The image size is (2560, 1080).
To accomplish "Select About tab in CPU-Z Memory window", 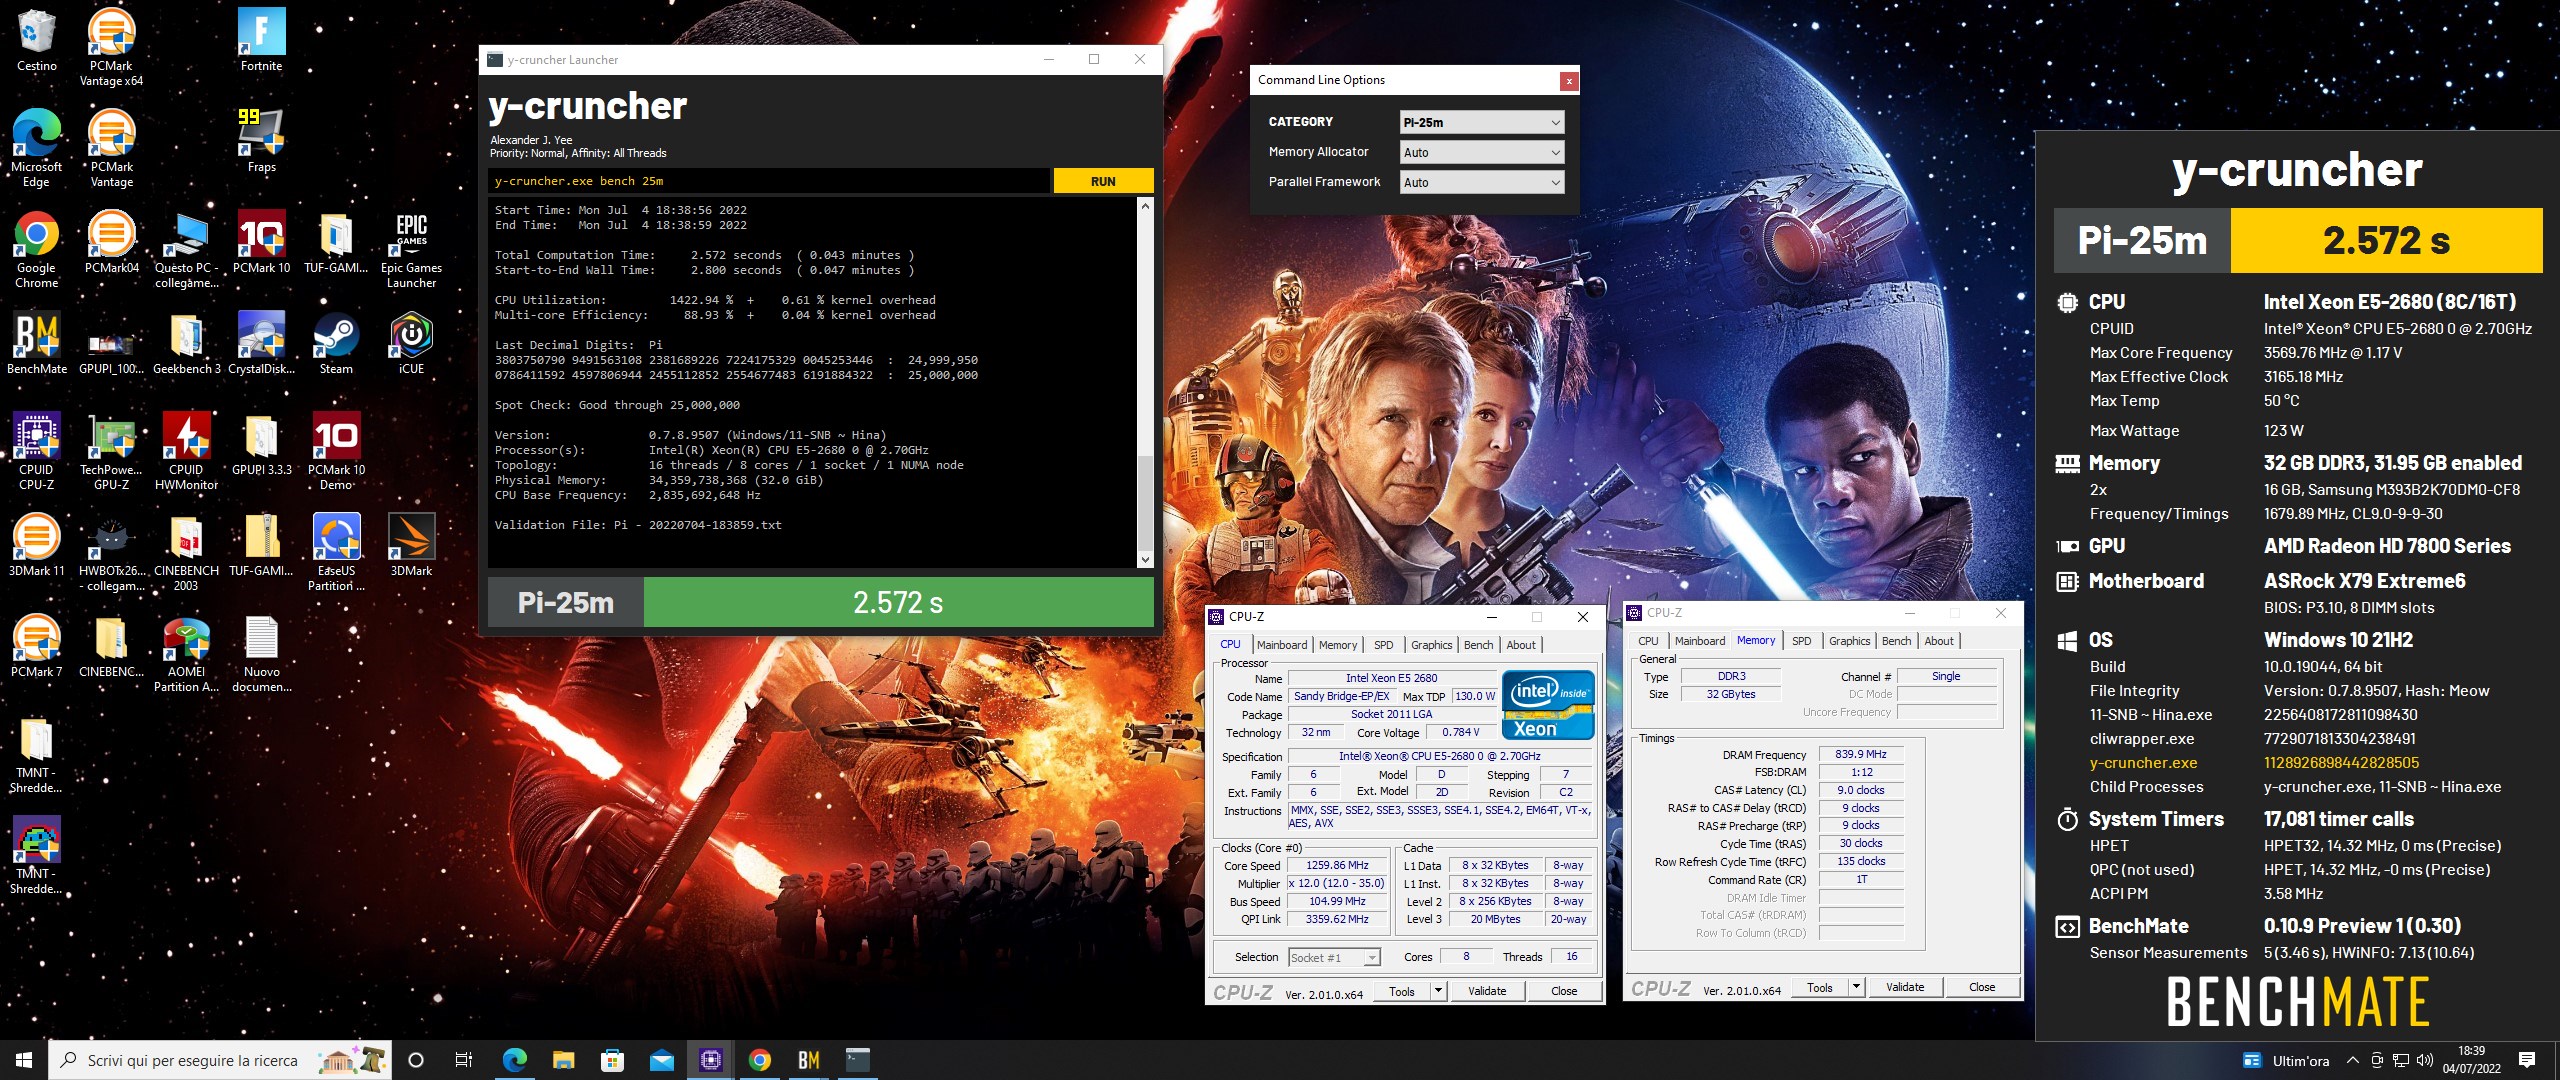I will tap(1938, 641).
